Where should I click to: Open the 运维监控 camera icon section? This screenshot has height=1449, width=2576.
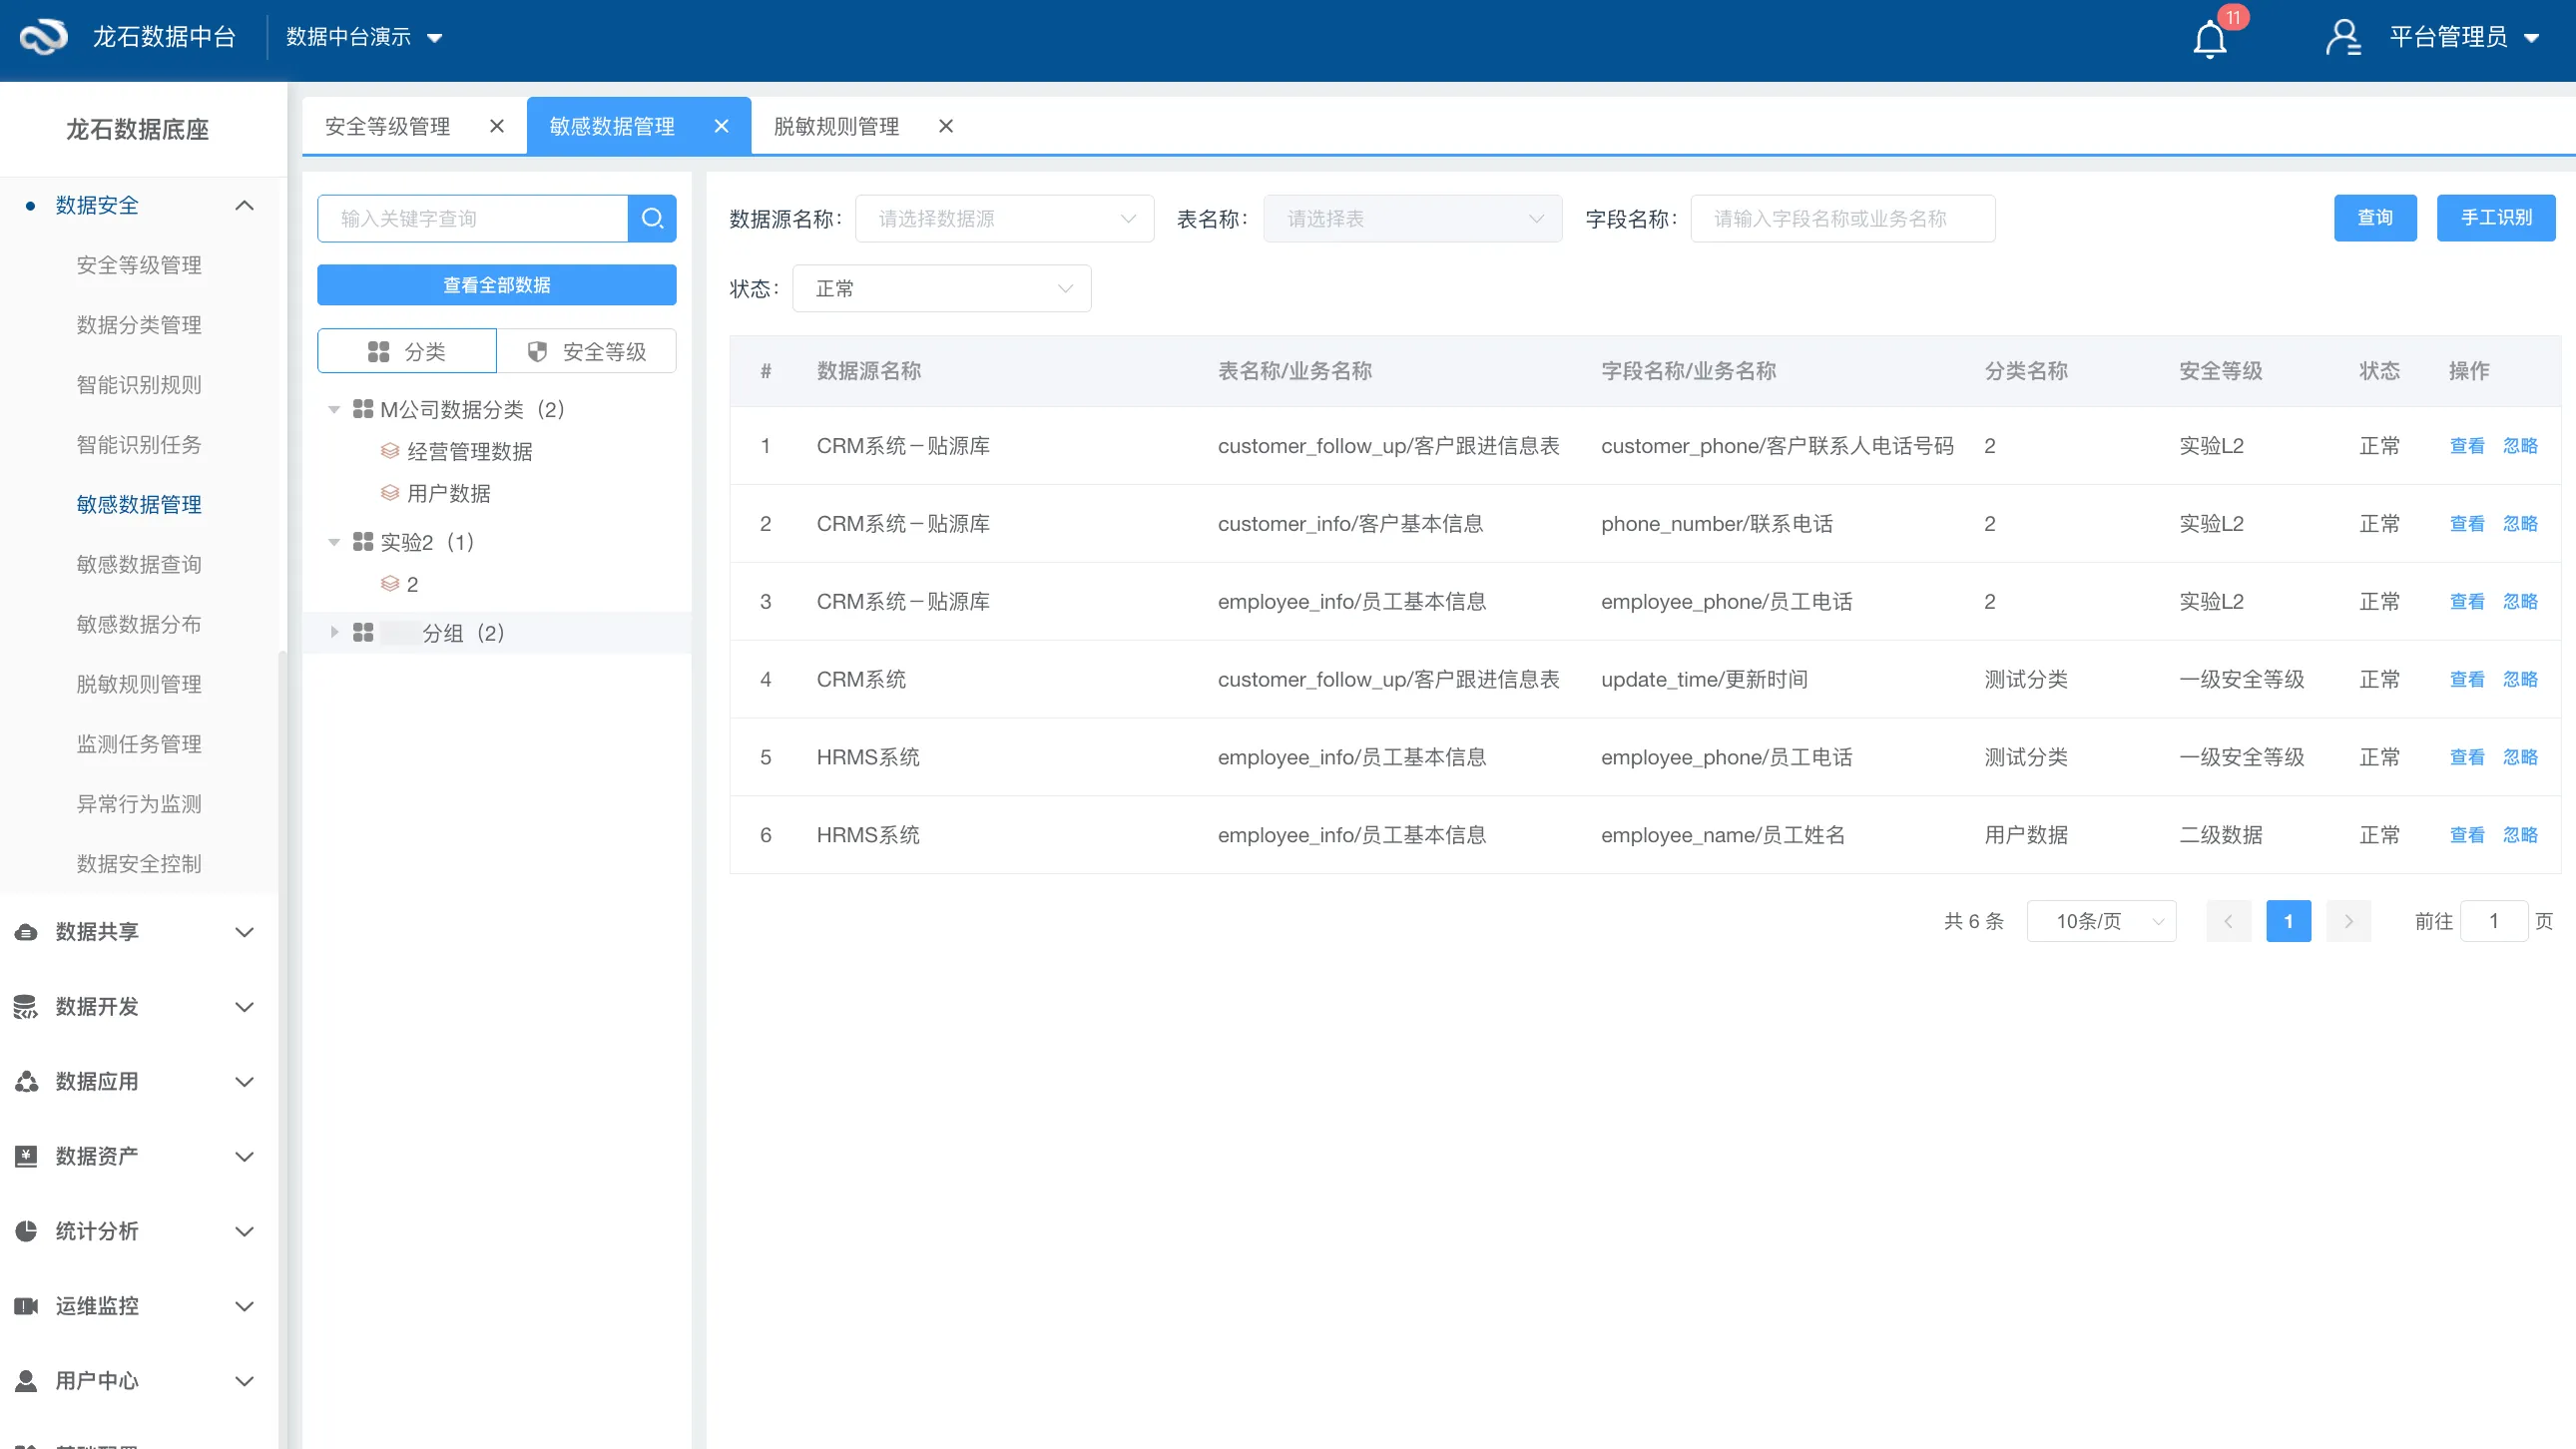(27, 1306)
